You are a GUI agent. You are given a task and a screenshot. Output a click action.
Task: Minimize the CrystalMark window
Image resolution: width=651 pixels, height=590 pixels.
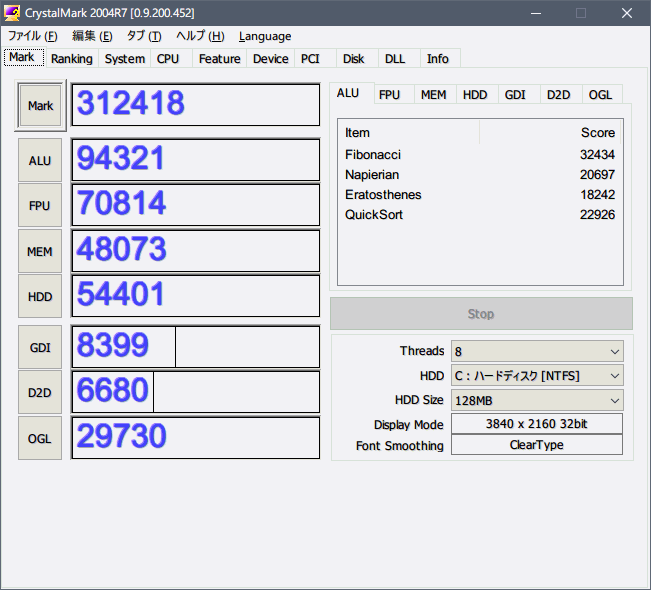pos(536,13)
